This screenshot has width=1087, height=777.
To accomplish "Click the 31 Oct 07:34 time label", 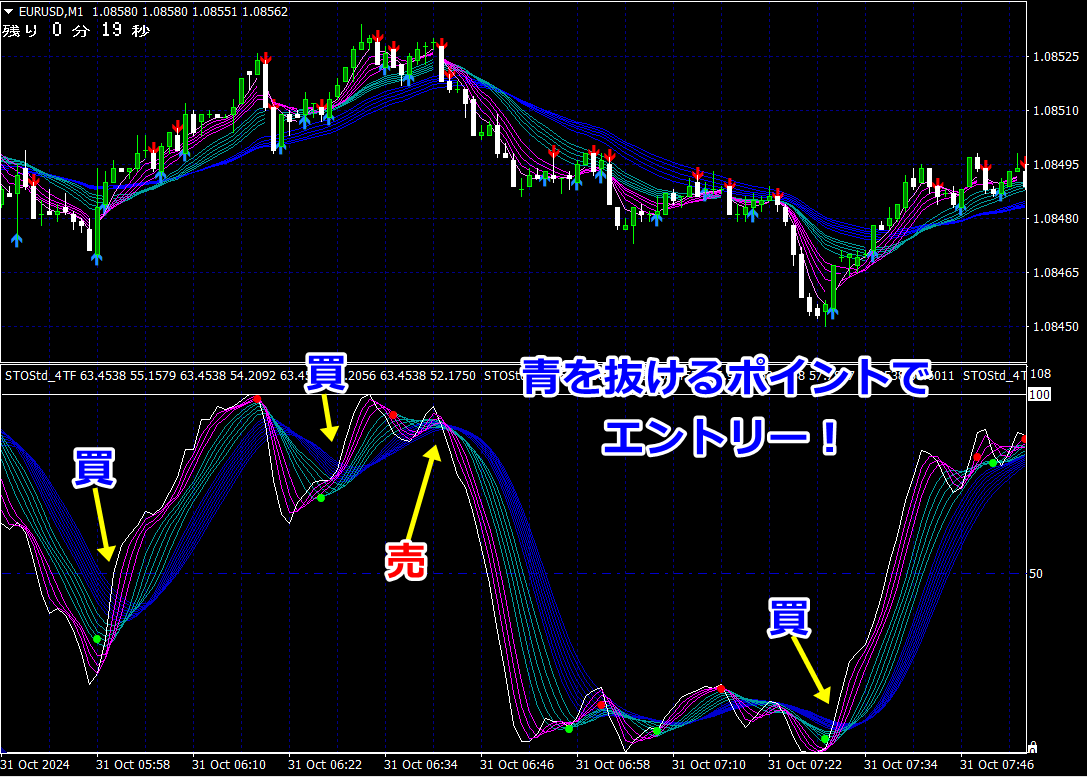I will click(901, 765).
